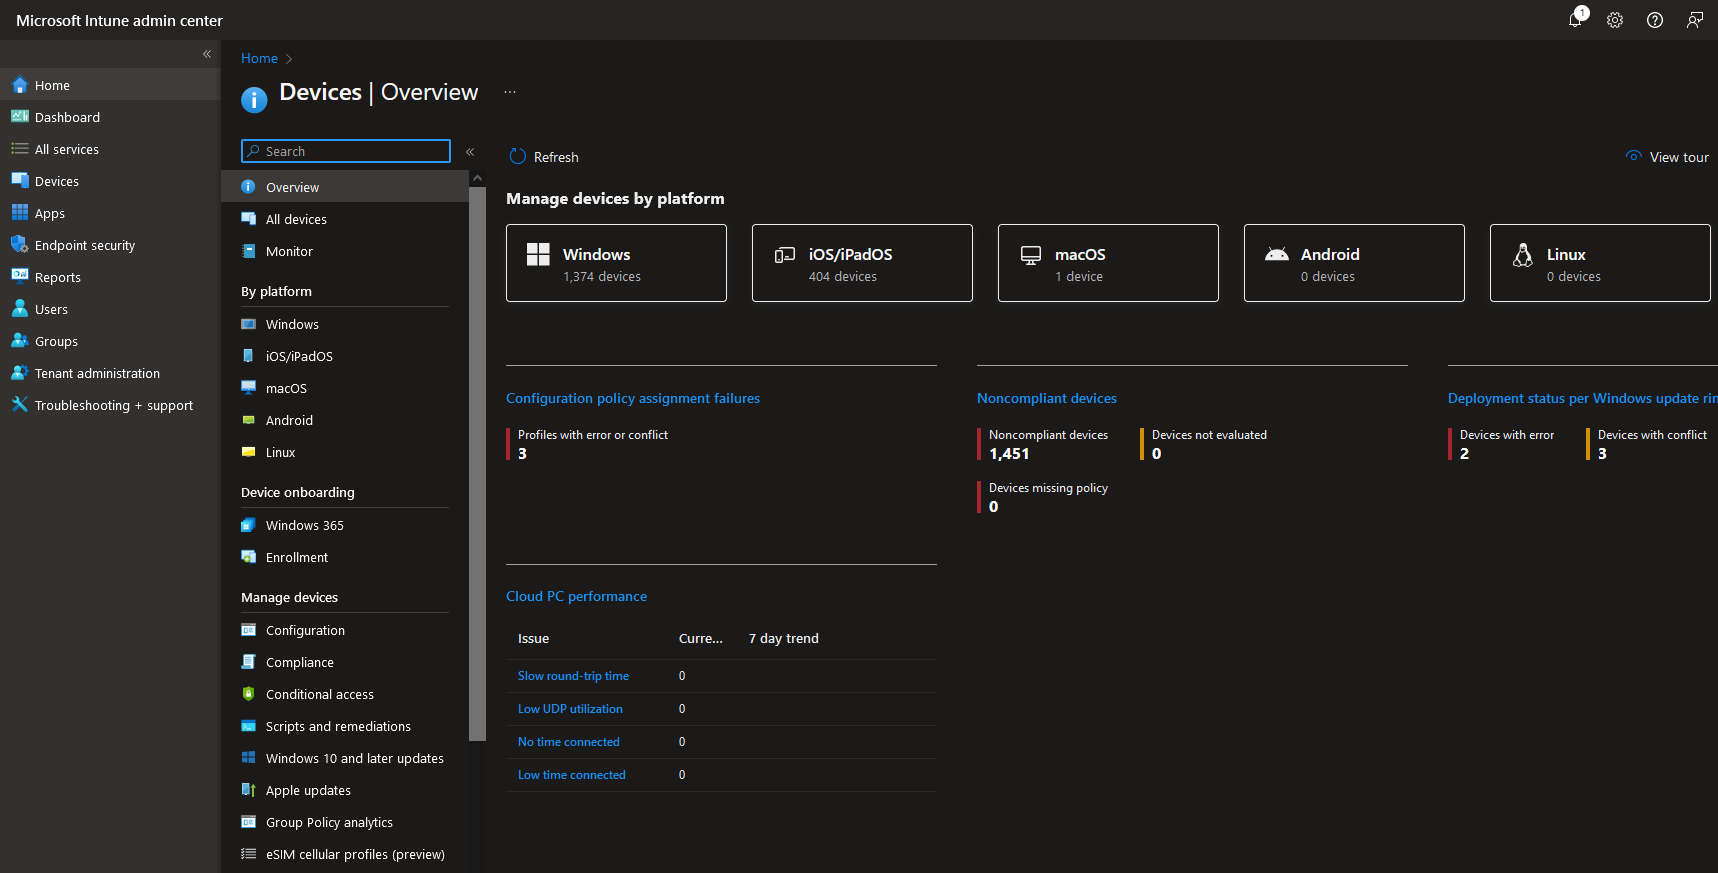Click the Low UDP utilization link
1718x873 pixels.
point(570,709)
